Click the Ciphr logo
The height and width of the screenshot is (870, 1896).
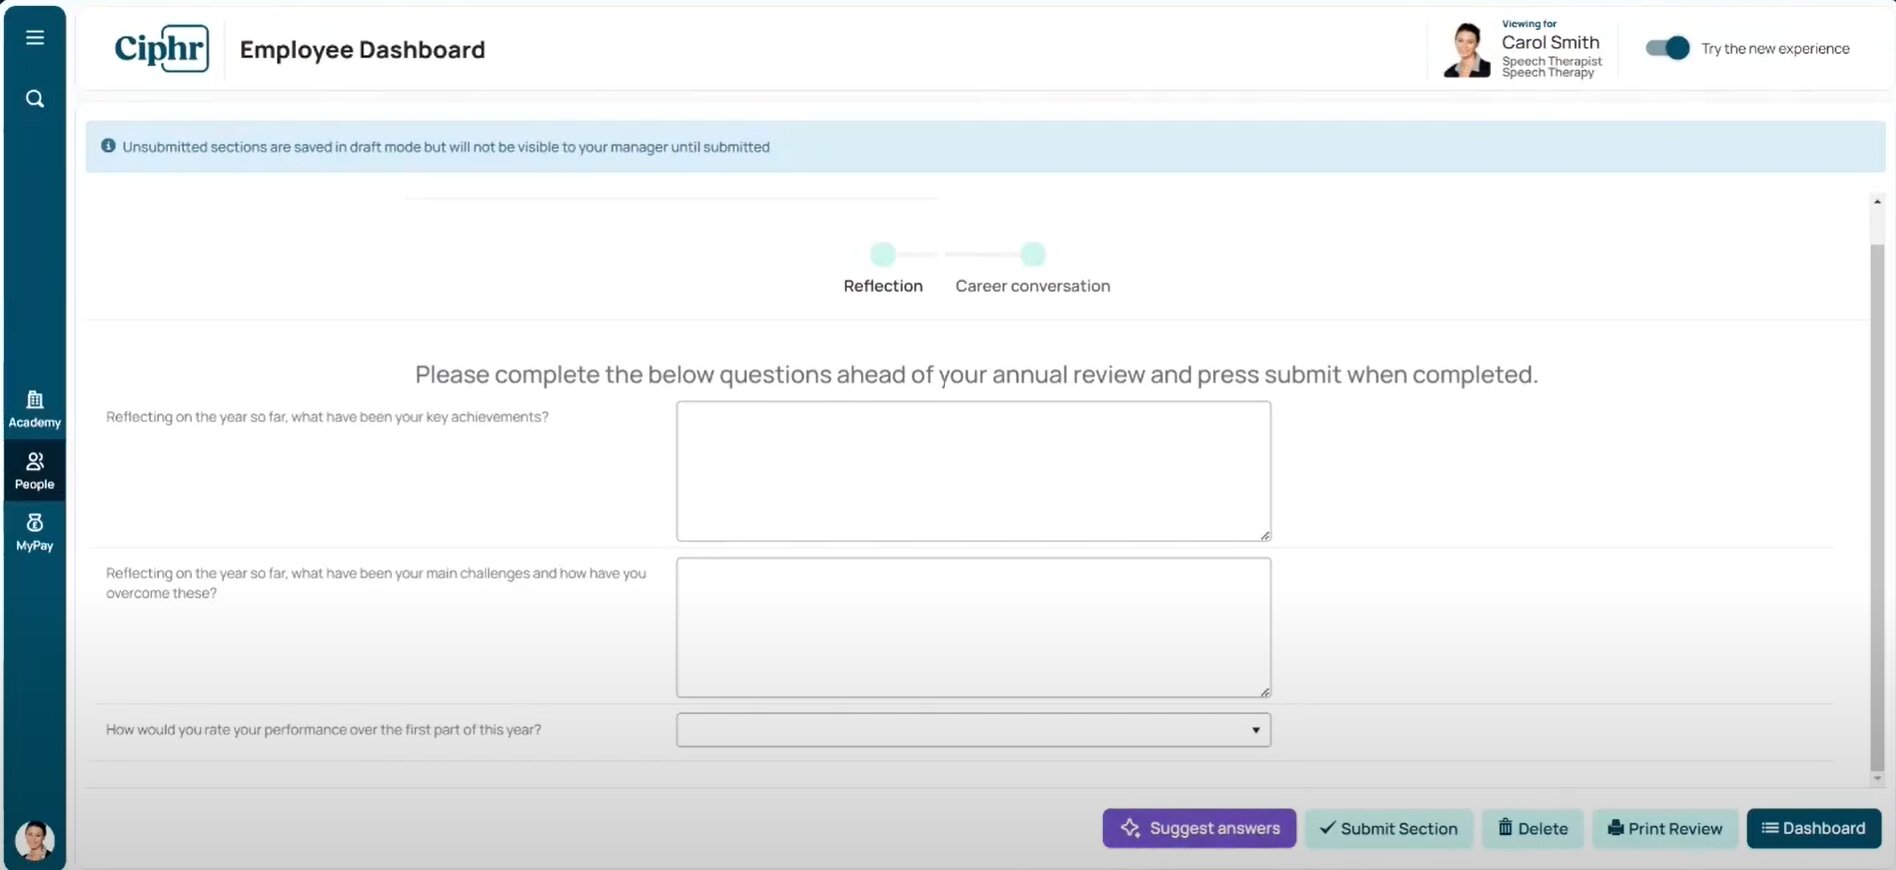161,49
